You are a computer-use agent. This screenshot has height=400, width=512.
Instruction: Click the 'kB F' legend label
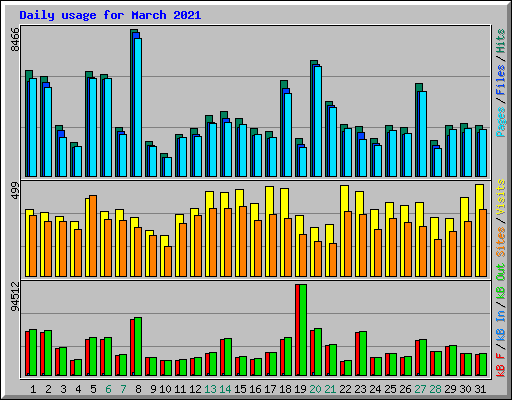click(501, 365)
